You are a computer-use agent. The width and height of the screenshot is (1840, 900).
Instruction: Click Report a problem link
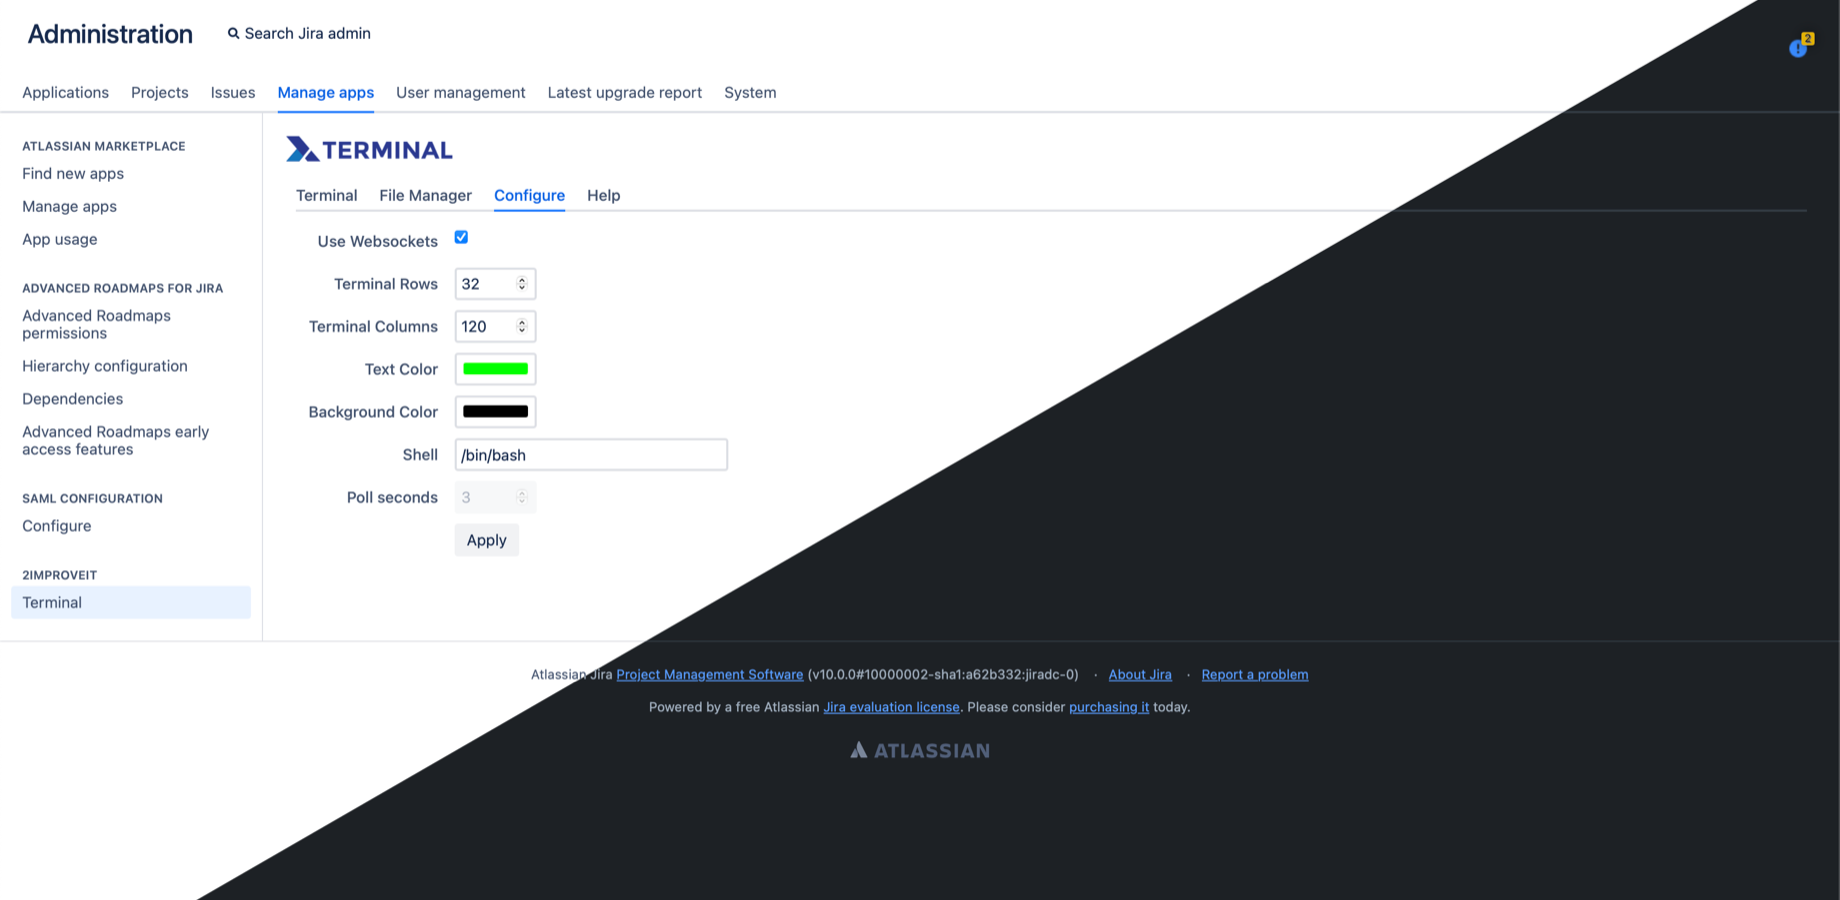click(1255, 675)
